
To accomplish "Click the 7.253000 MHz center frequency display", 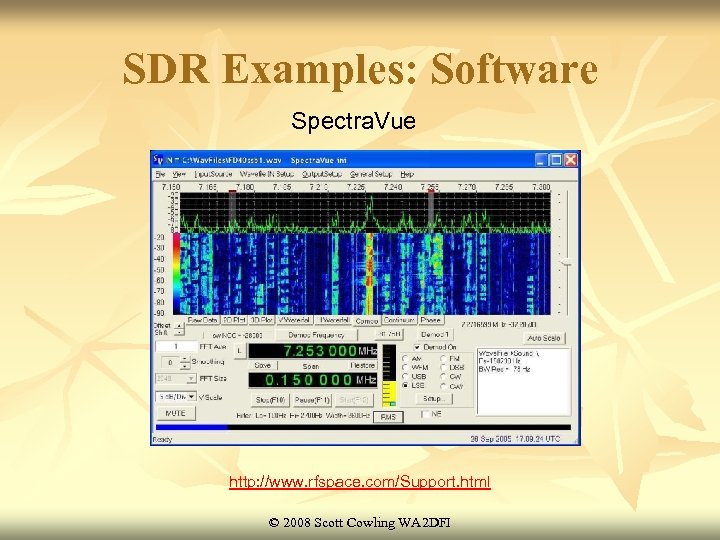I will click(313, 351).
